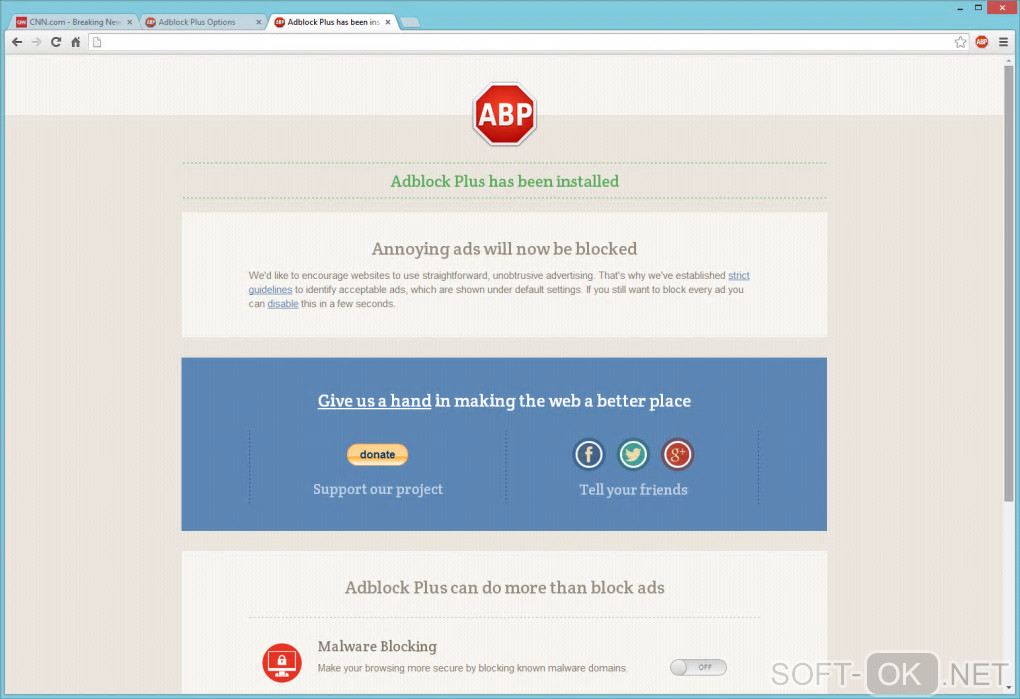
Task: Share via the Twitter bird icon
Action: coord(633,454)
